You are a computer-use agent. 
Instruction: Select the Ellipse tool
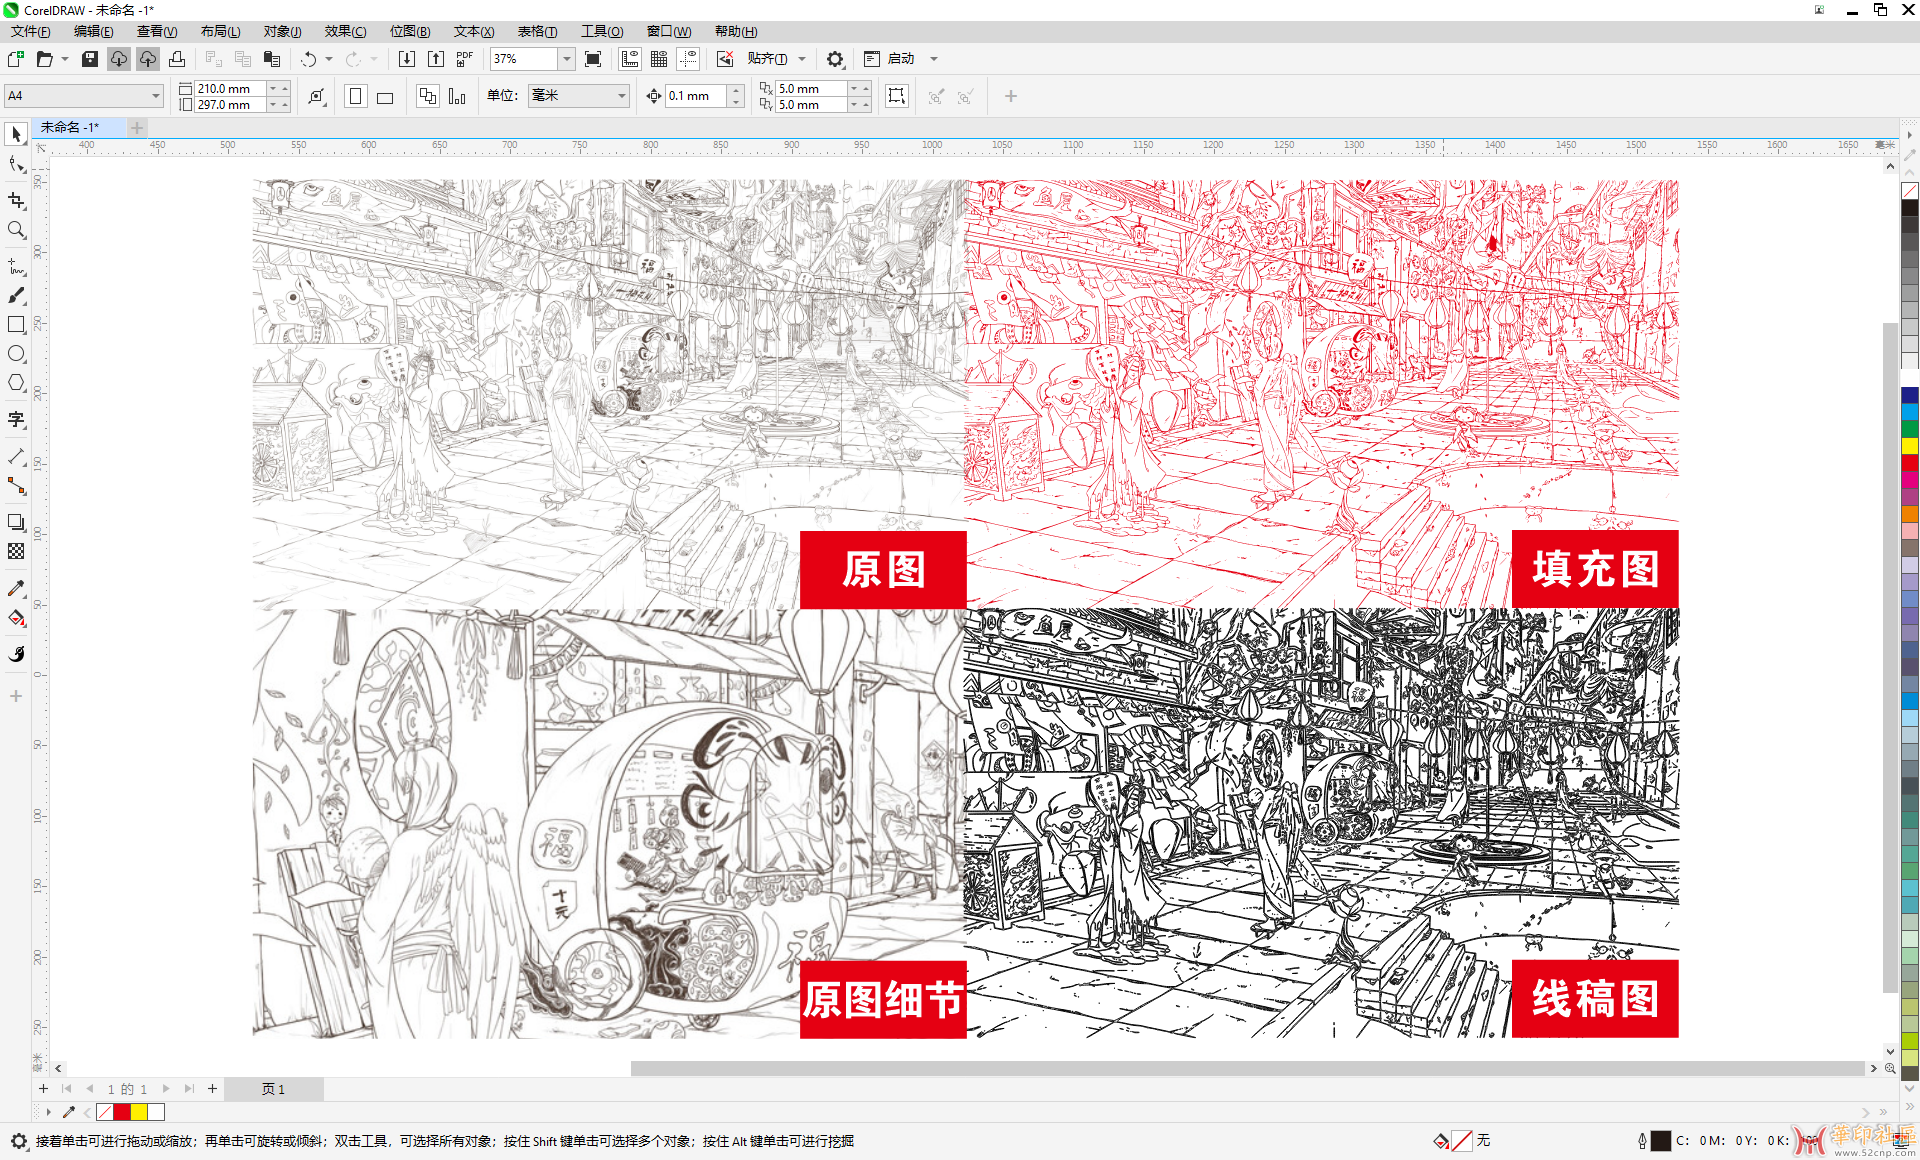pos(16,354)
